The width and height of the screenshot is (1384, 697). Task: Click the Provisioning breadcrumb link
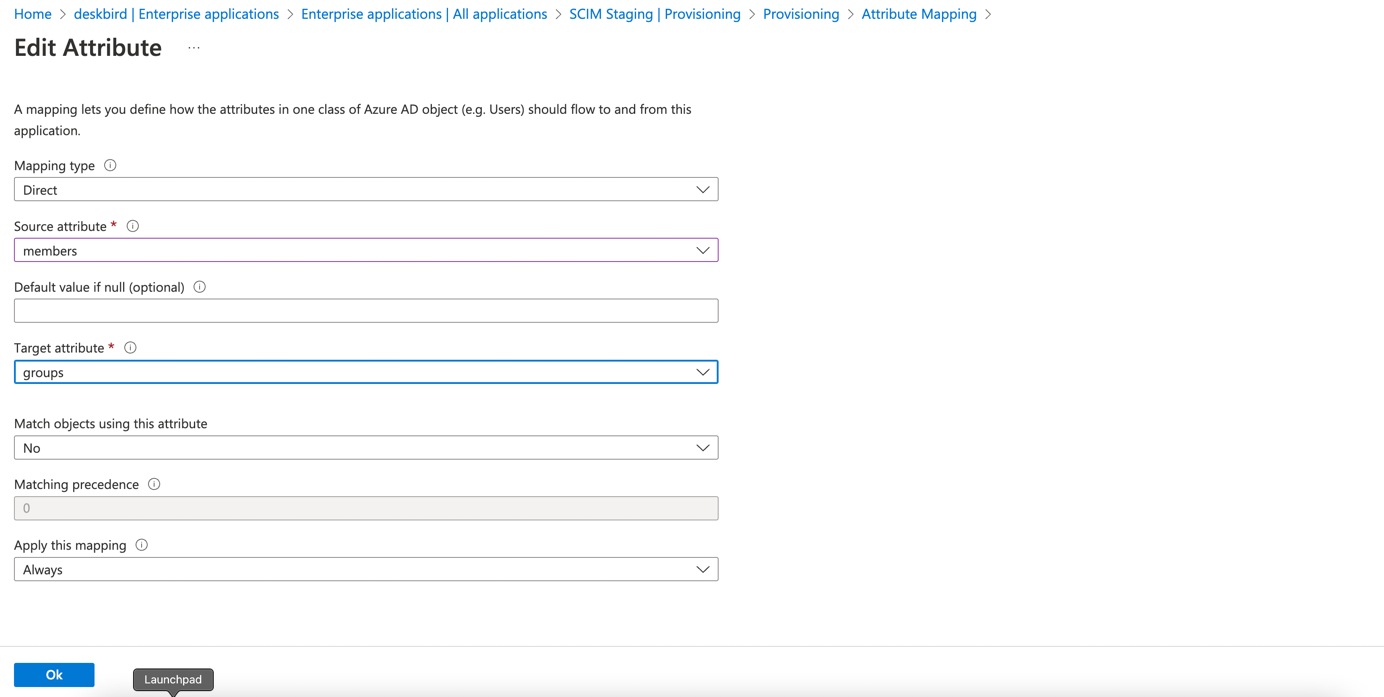pos(801,14)
